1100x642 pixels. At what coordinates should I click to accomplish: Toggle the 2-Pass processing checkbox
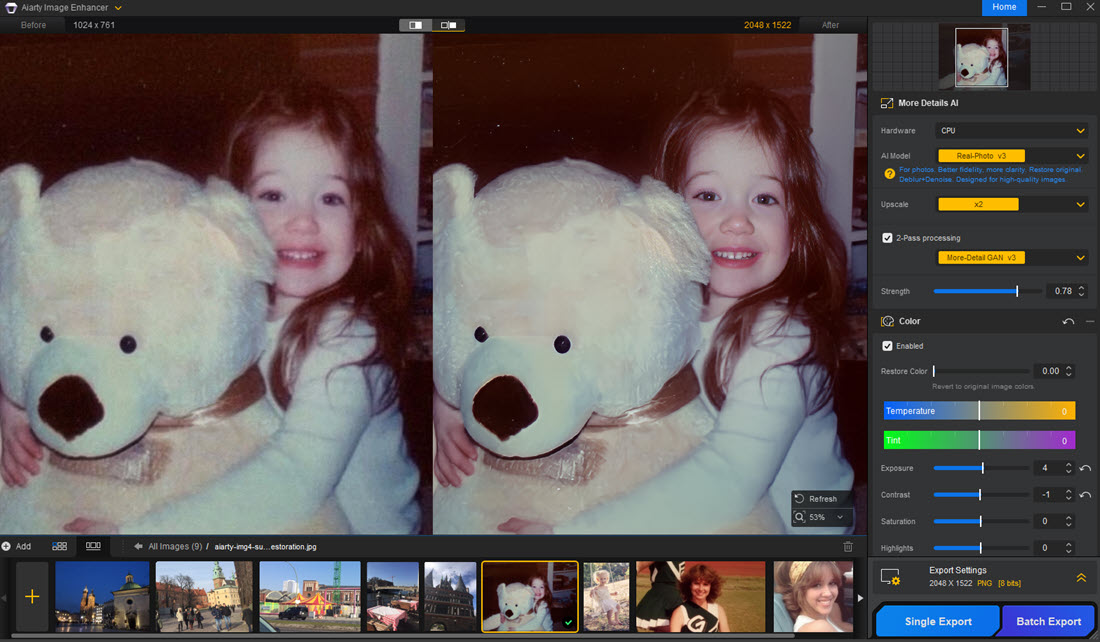pyautogui.click(x=887, y=238)
